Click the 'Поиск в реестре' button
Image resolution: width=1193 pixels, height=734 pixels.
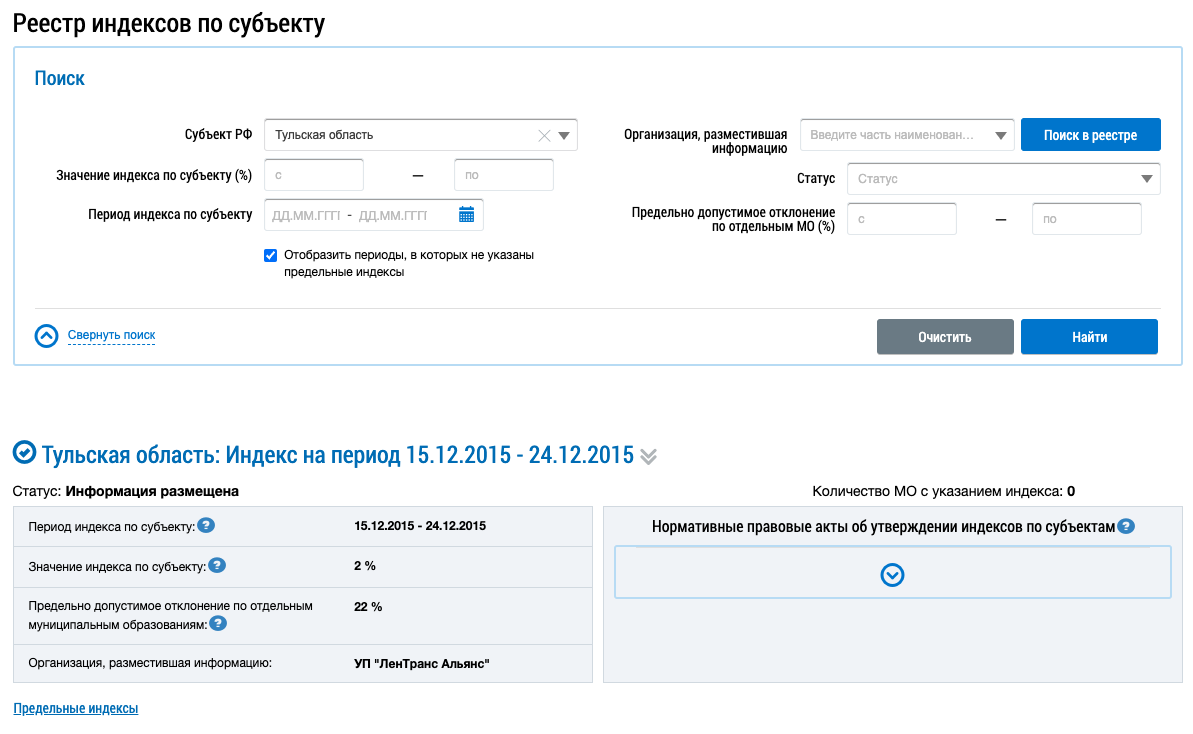point(1090,135)
